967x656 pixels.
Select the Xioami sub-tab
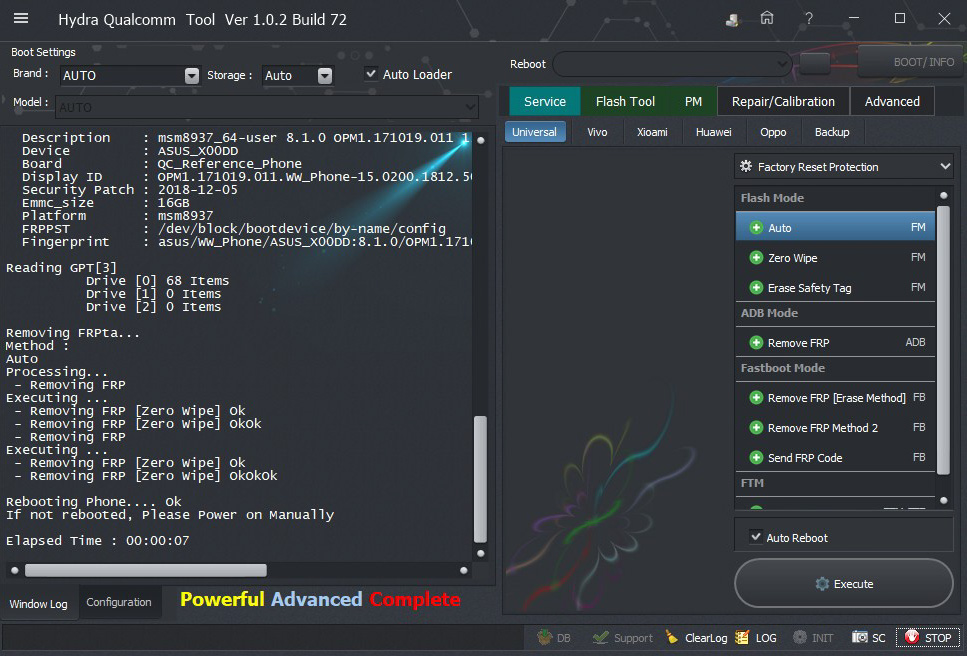pos(652,132)
